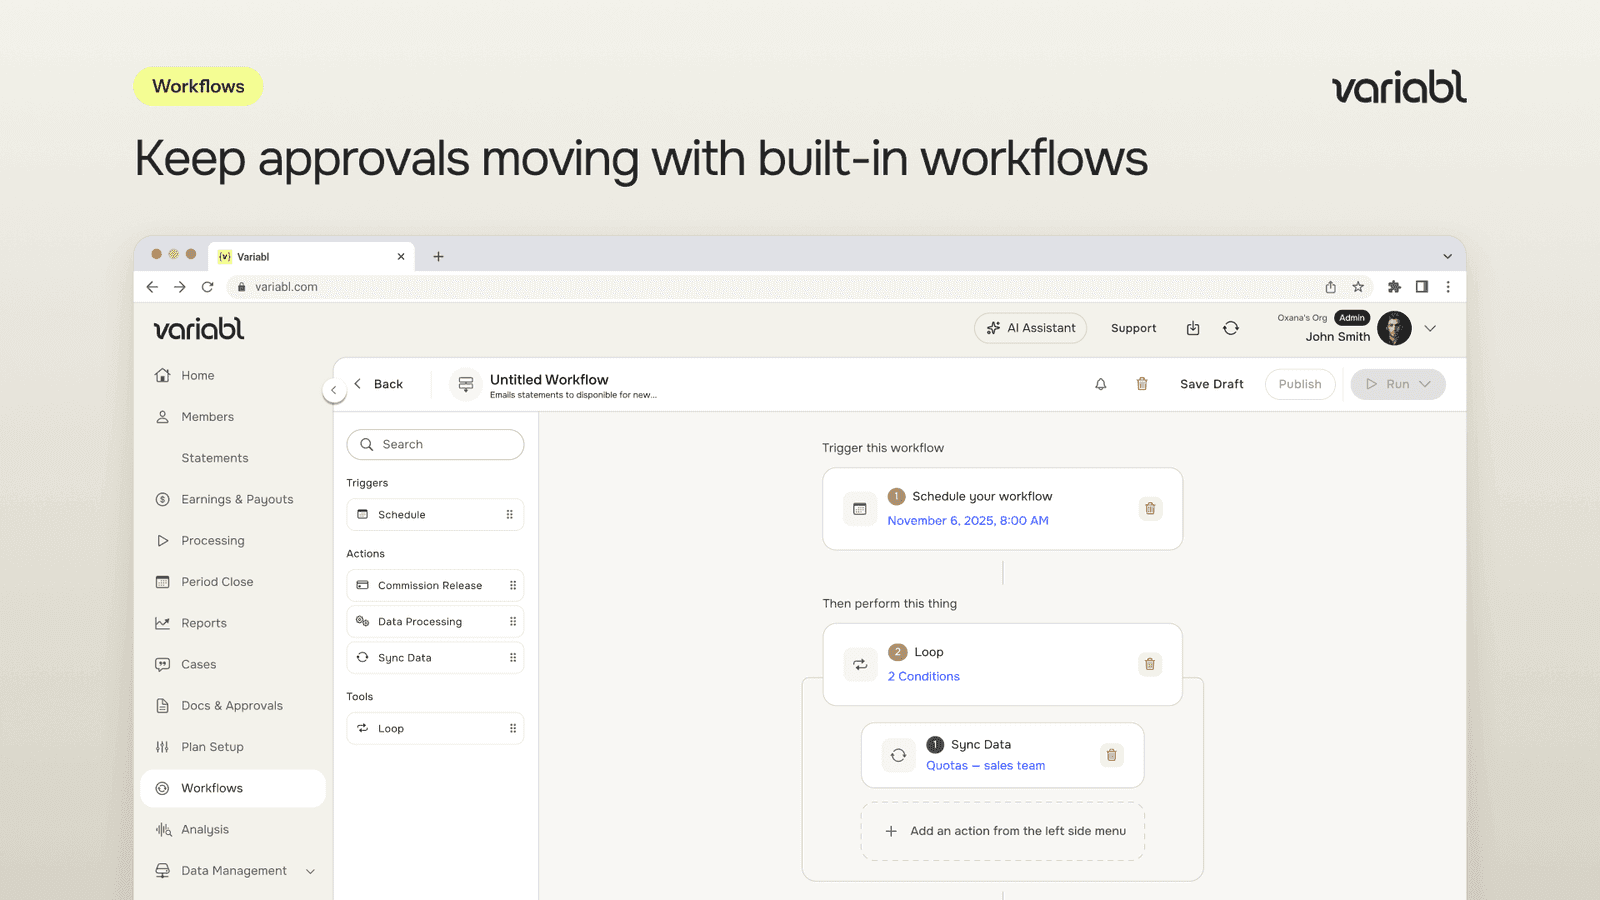Expand browser tab search chevron
This screenshot has width=1600, height=900.
(1447, 256)
